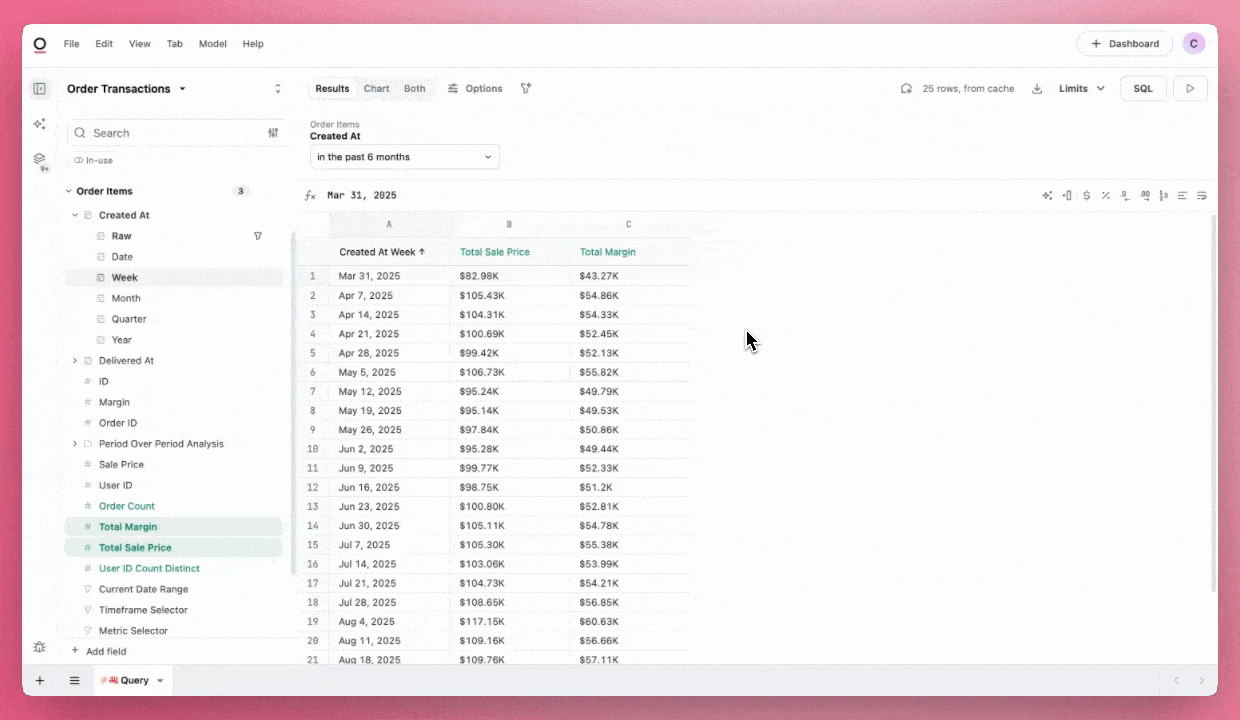
Task: Decrease decimal places for the values
Action: click(x=1126, y=195)
